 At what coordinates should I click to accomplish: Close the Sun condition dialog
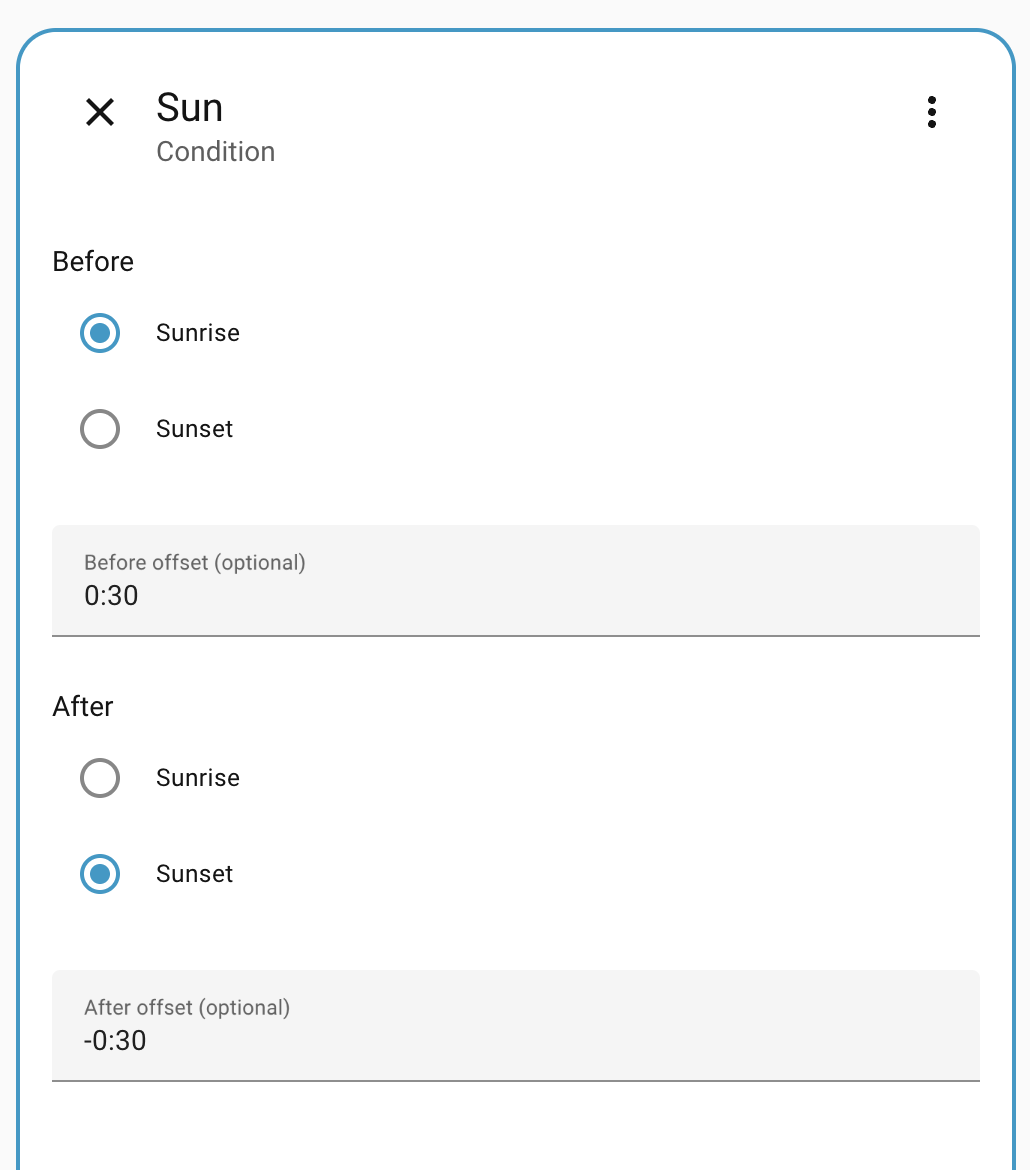click(x=100, y=112)
